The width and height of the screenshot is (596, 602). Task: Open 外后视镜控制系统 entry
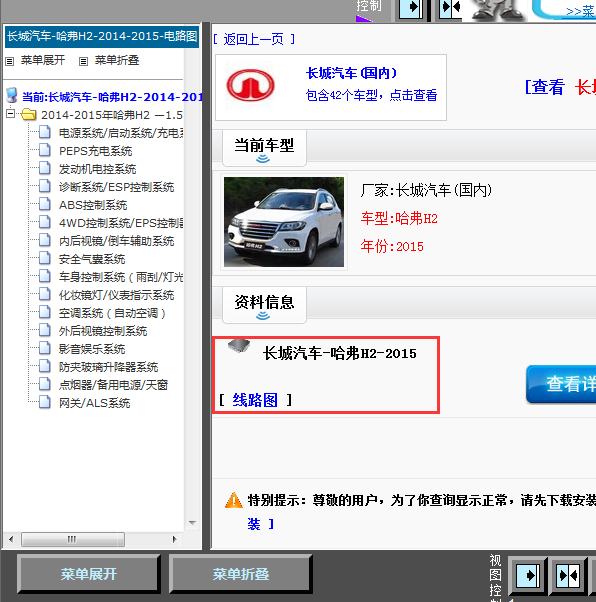103,331
